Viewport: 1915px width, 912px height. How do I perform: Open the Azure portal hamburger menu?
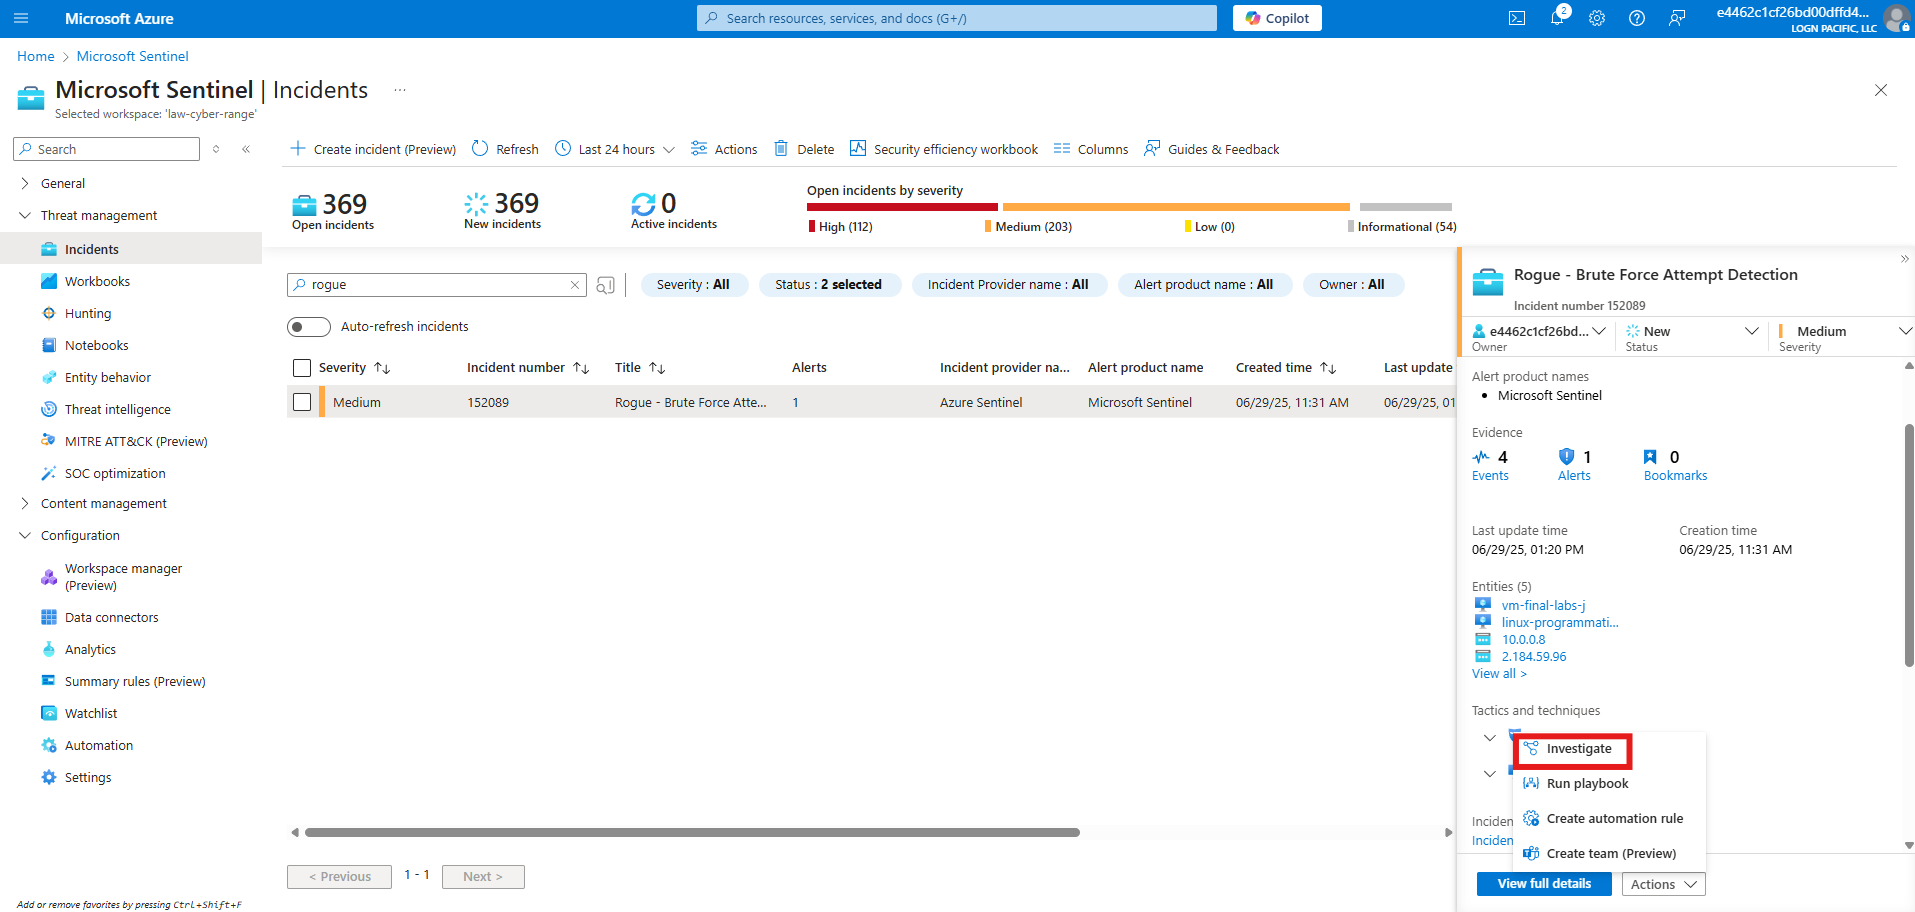[21, 18]
